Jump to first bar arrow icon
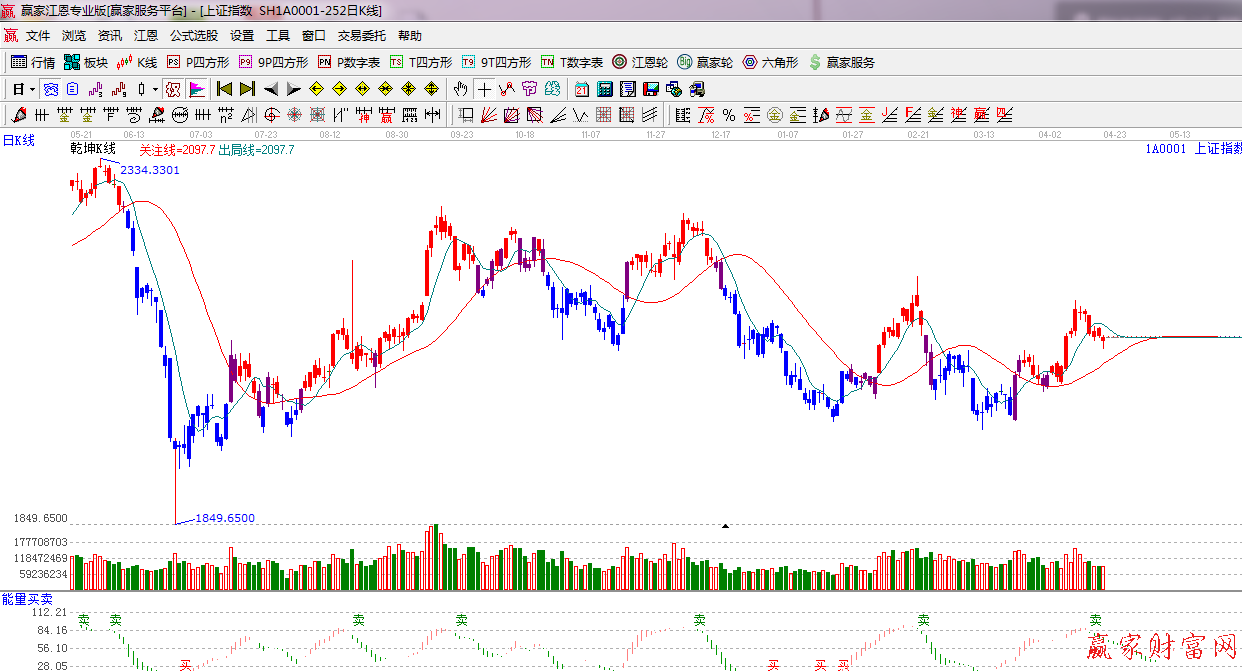1242x671 pixels. point(224,89)
